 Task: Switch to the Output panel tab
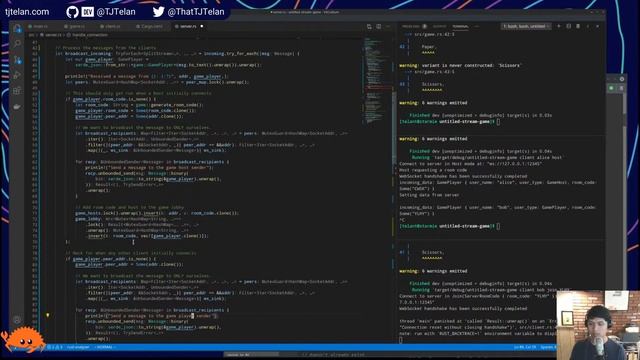[439, 26]
